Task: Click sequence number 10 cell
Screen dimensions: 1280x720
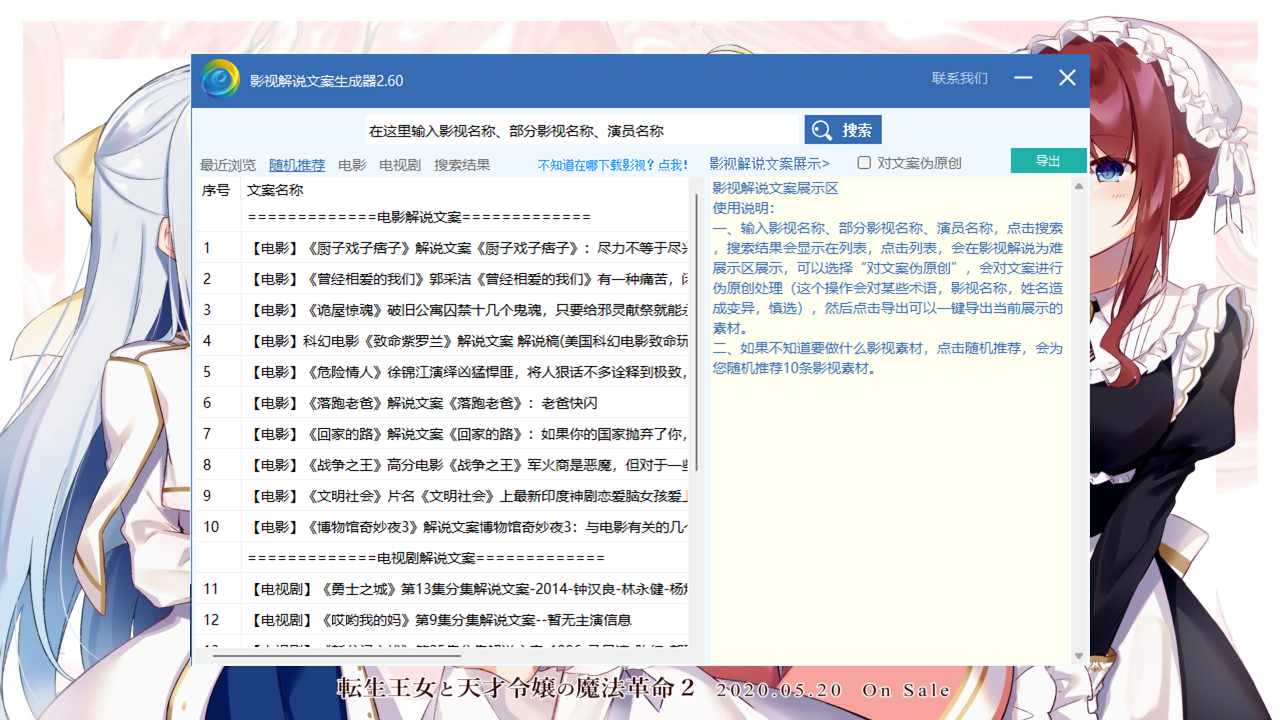Action: [217, 527]
